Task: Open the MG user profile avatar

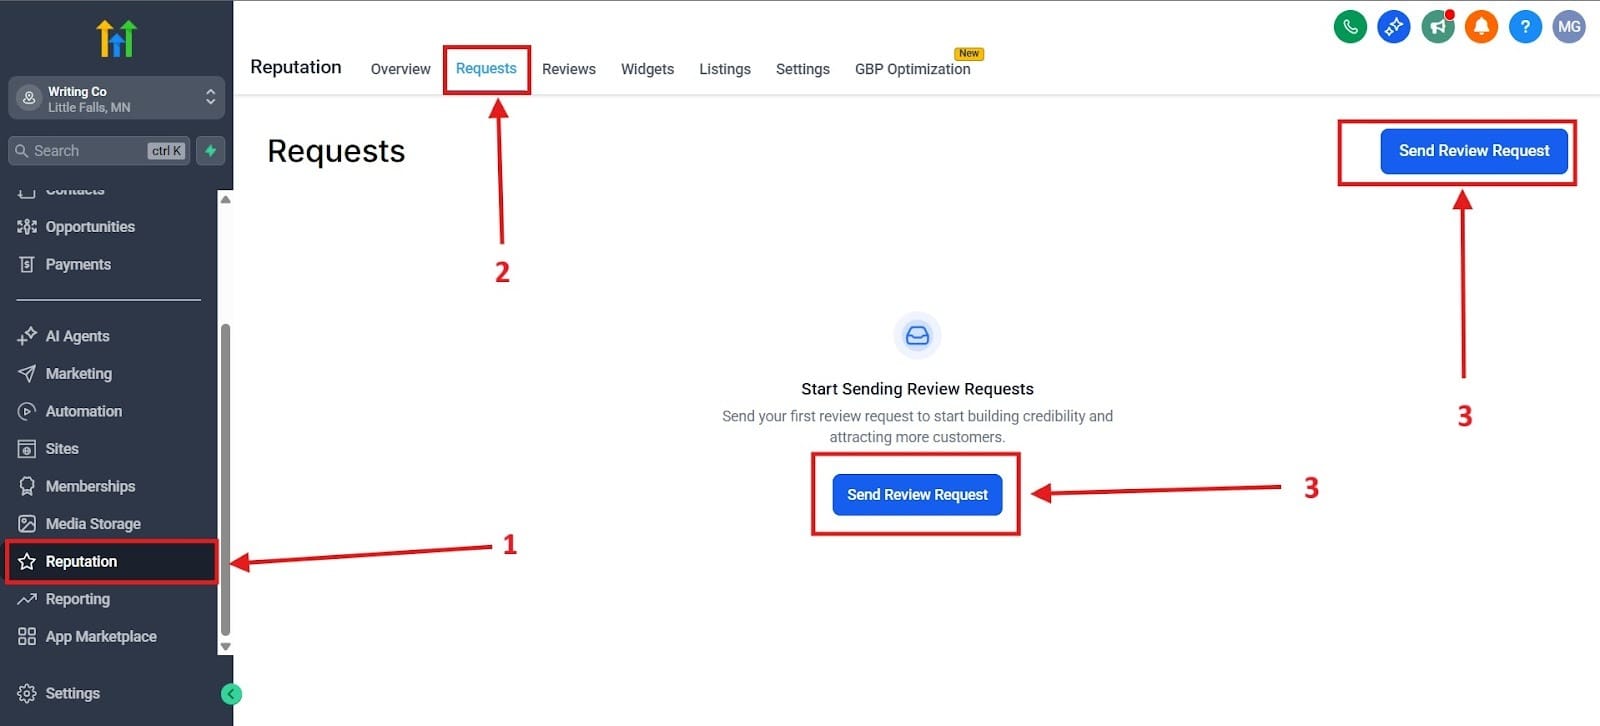Action: 1569,27
